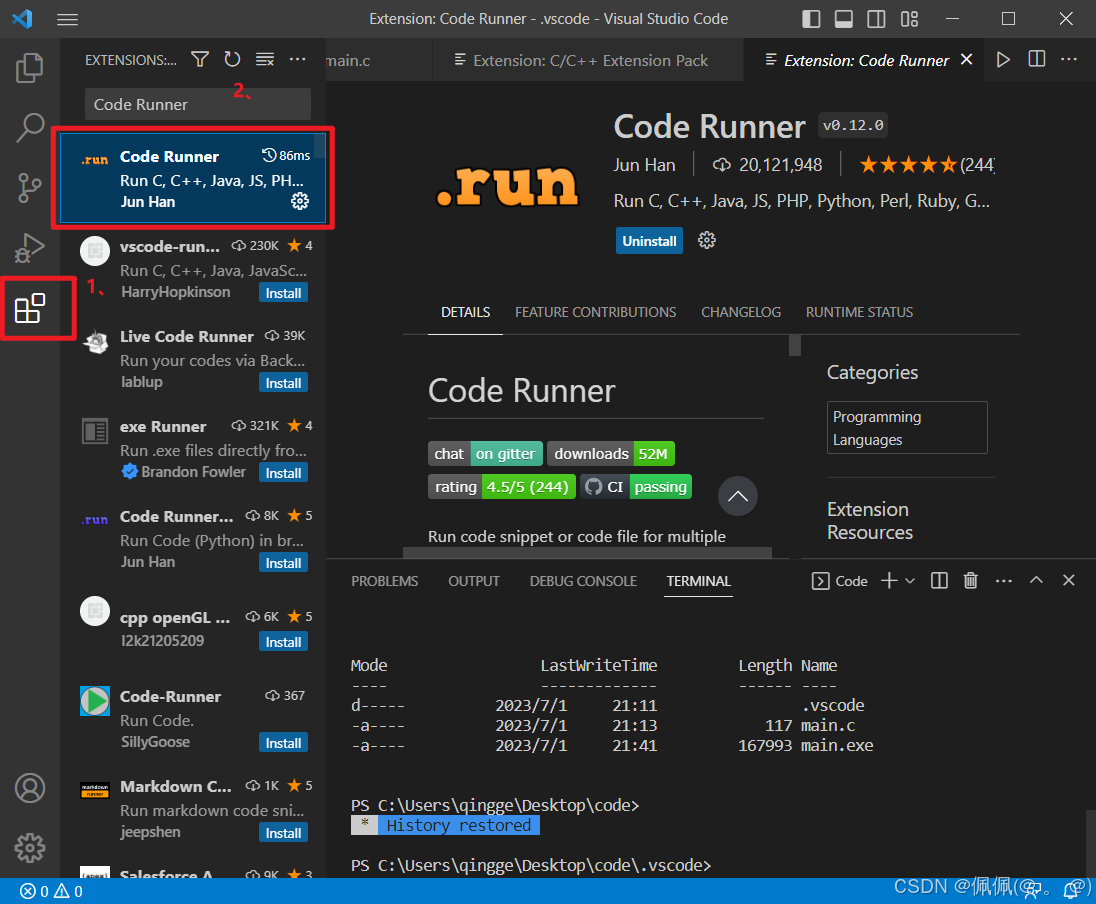
Task: Open editor more actions ellipsis
Action: click(1069, 59)
